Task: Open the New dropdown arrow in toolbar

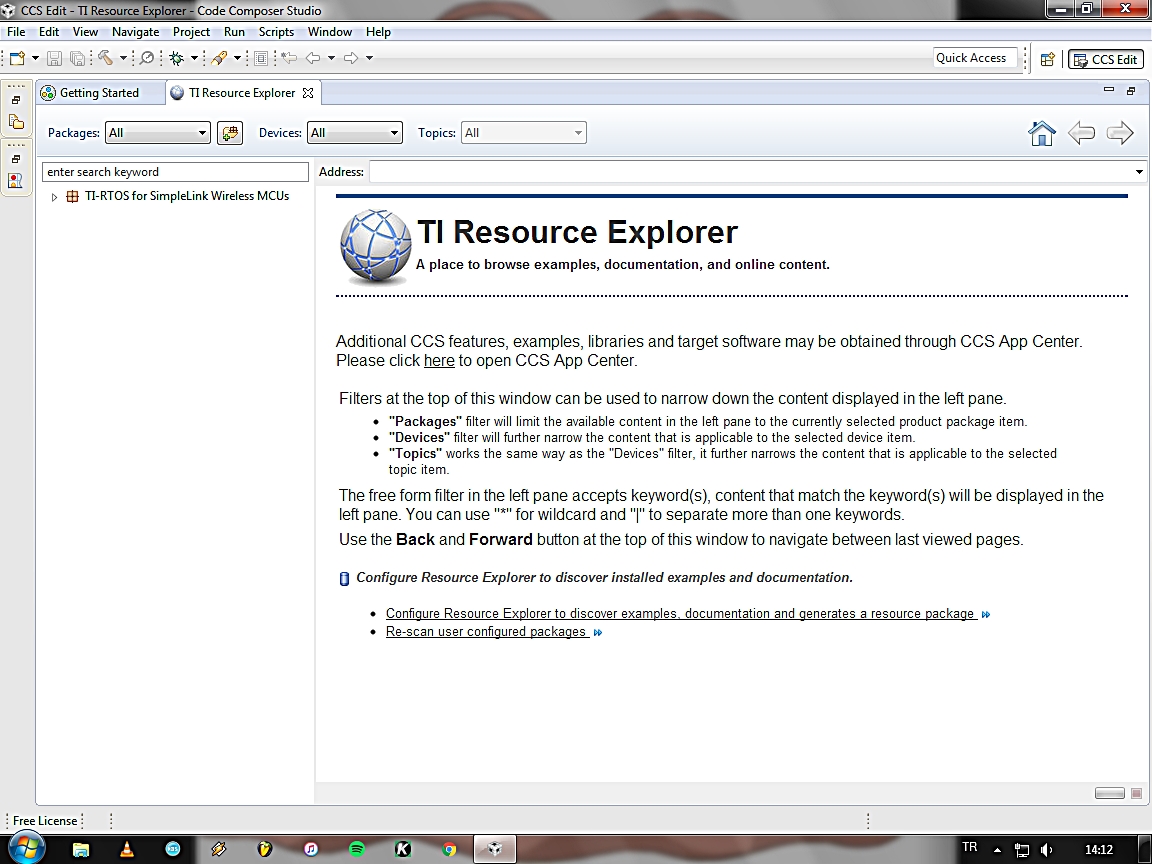Action: click(x=35, y=58)
